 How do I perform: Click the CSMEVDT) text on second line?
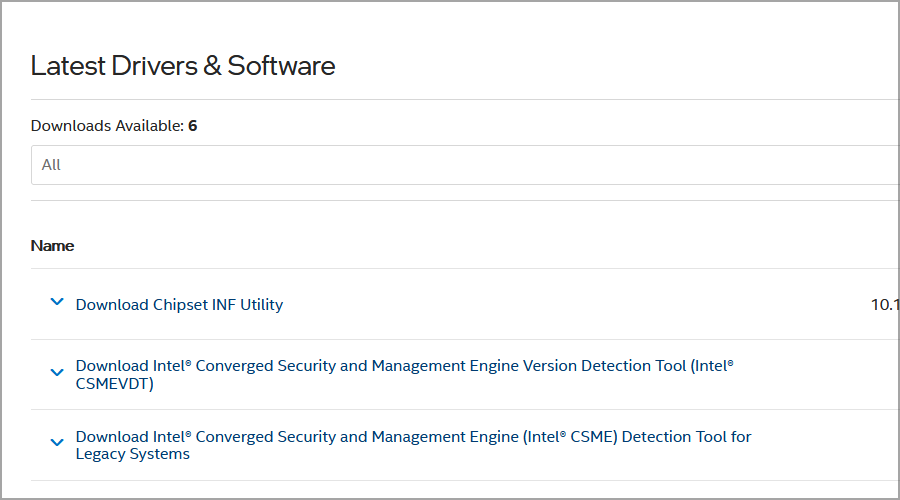114,383
